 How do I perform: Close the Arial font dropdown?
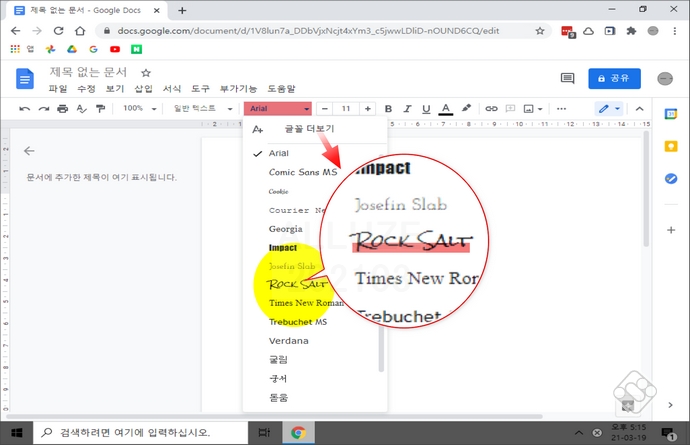click(278, 108)
